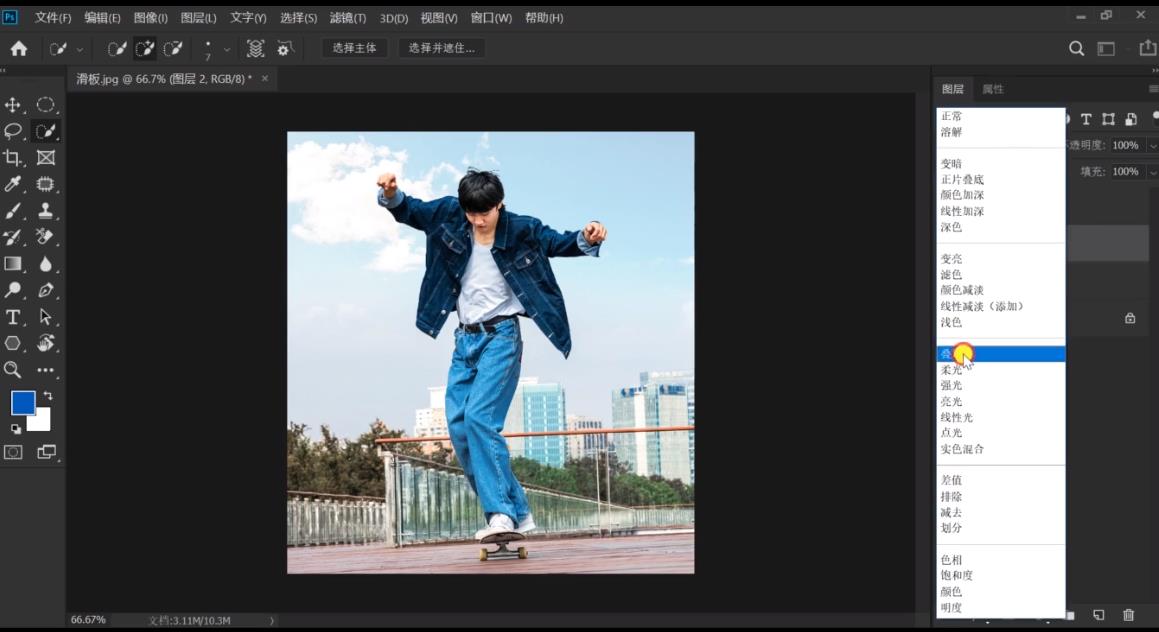This screenshot has width=1159, height=632.
Task: Open the opacity 100% dropdown arrow
Action: click(1152, 146)
